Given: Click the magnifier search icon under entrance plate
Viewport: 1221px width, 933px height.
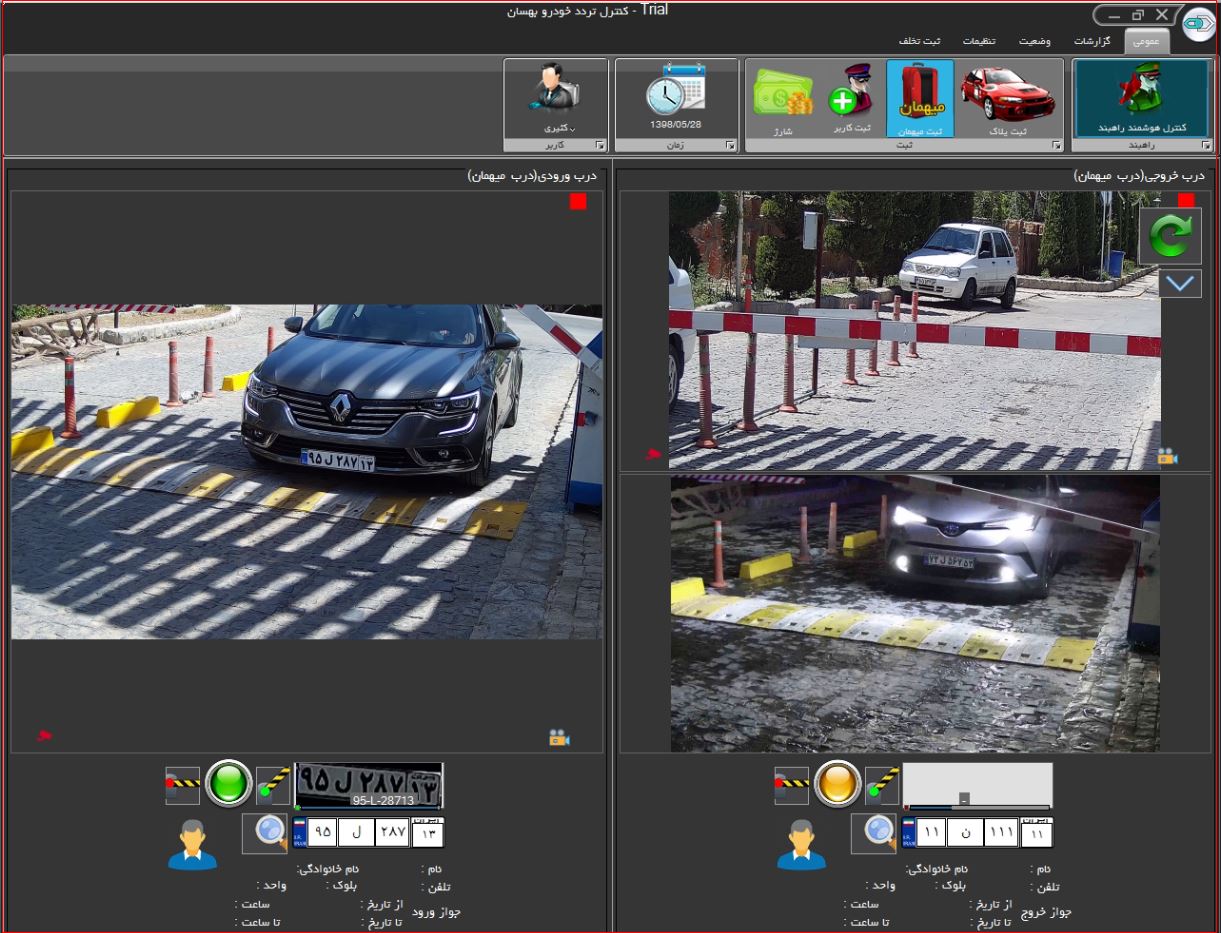Looking at the screenshot, I should pos(266,832).
